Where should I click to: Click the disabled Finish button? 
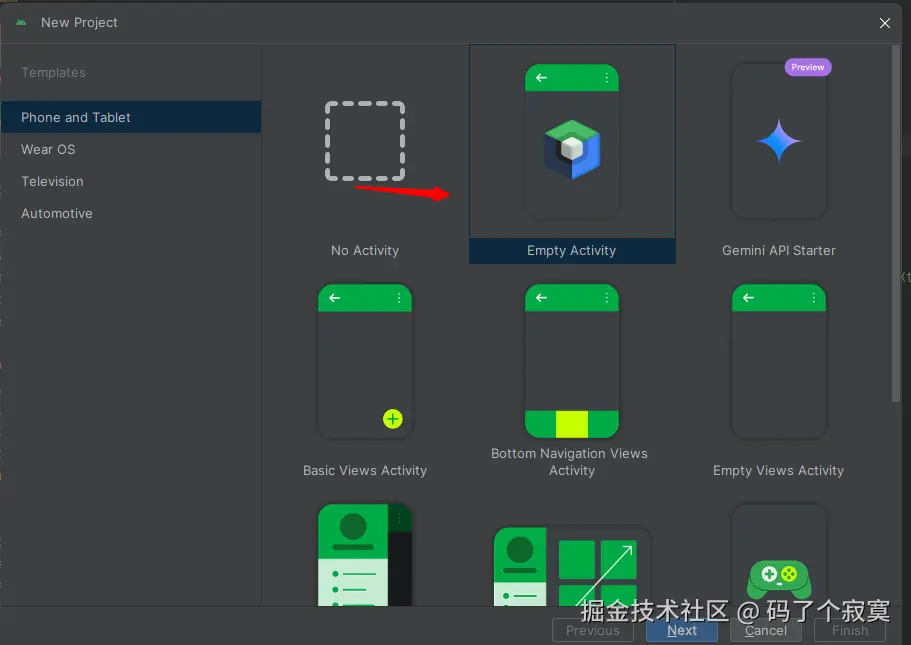pyautogui.click(x=850, y=630)
